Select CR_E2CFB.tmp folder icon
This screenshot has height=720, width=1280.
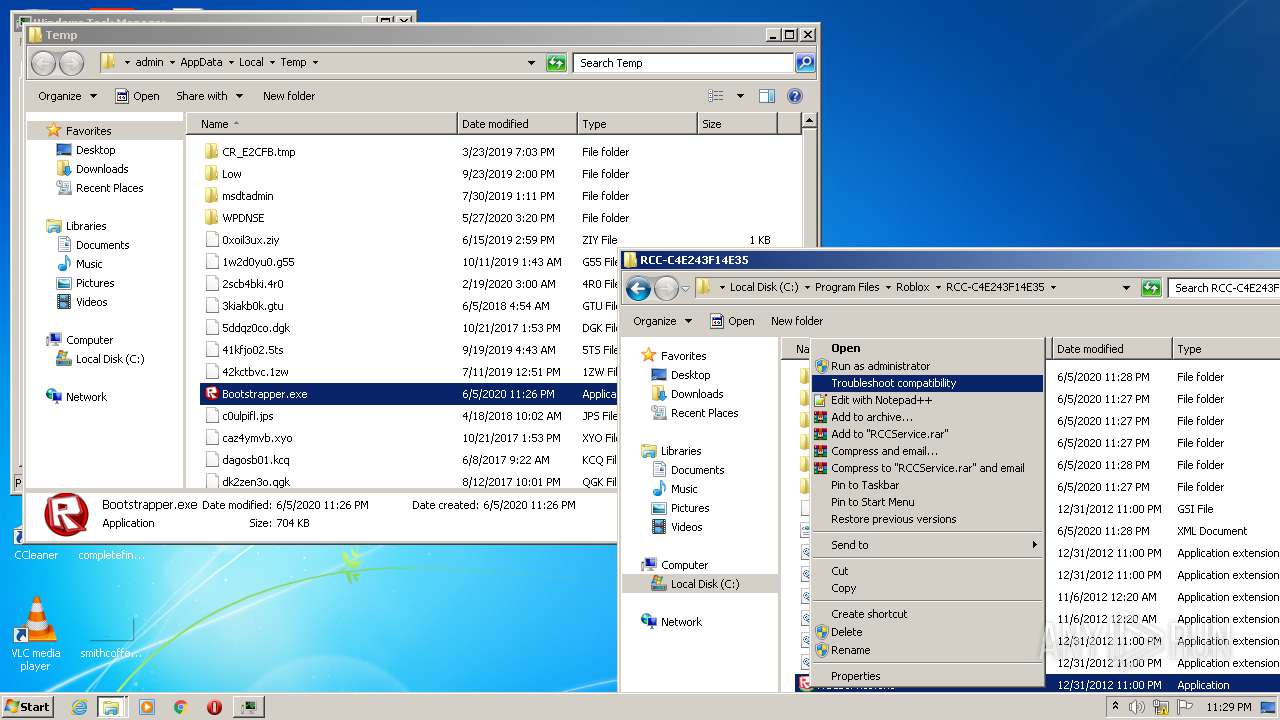click(x=211, y=152)
